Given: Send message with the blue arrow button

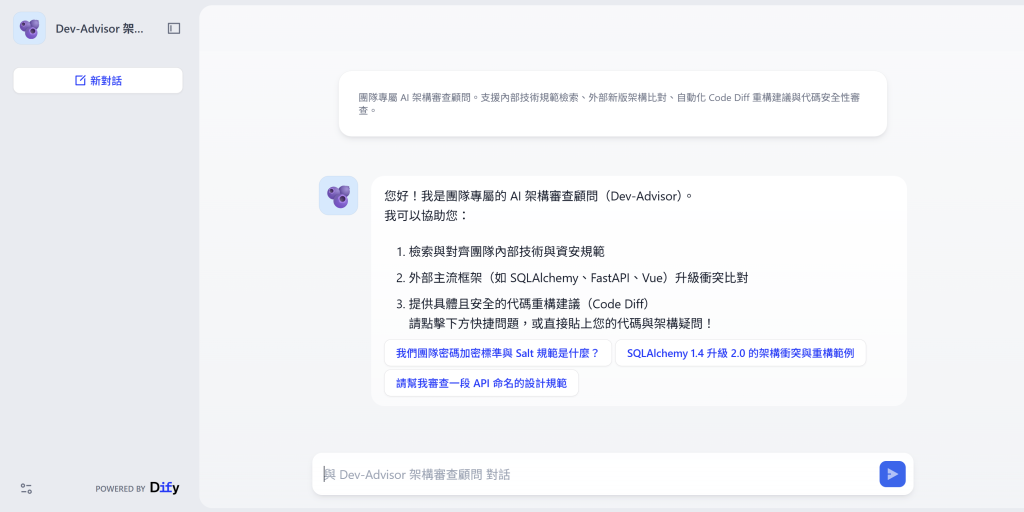Looking at the screenshot, I should 892,474.
